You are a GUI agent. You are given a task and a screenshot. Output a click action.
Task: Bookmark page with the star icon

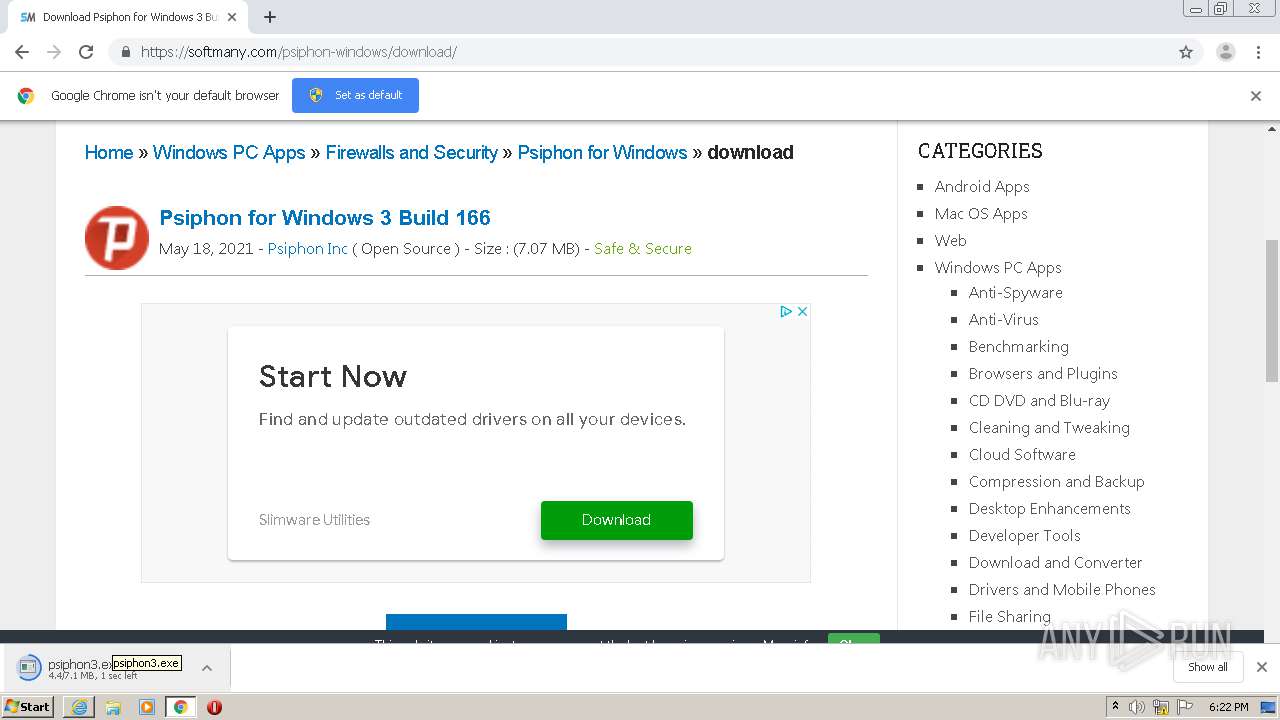click(1186, 52)
